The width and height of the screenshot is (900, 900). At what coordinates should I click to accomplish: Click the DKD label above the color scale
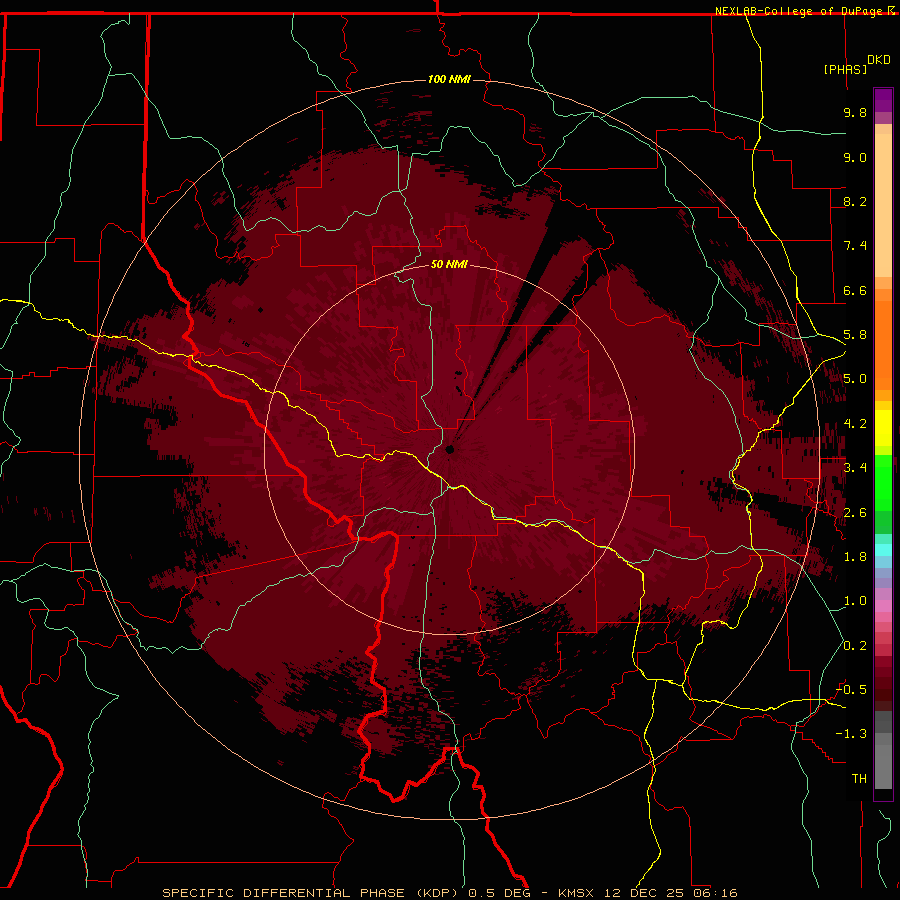(879, 60)
